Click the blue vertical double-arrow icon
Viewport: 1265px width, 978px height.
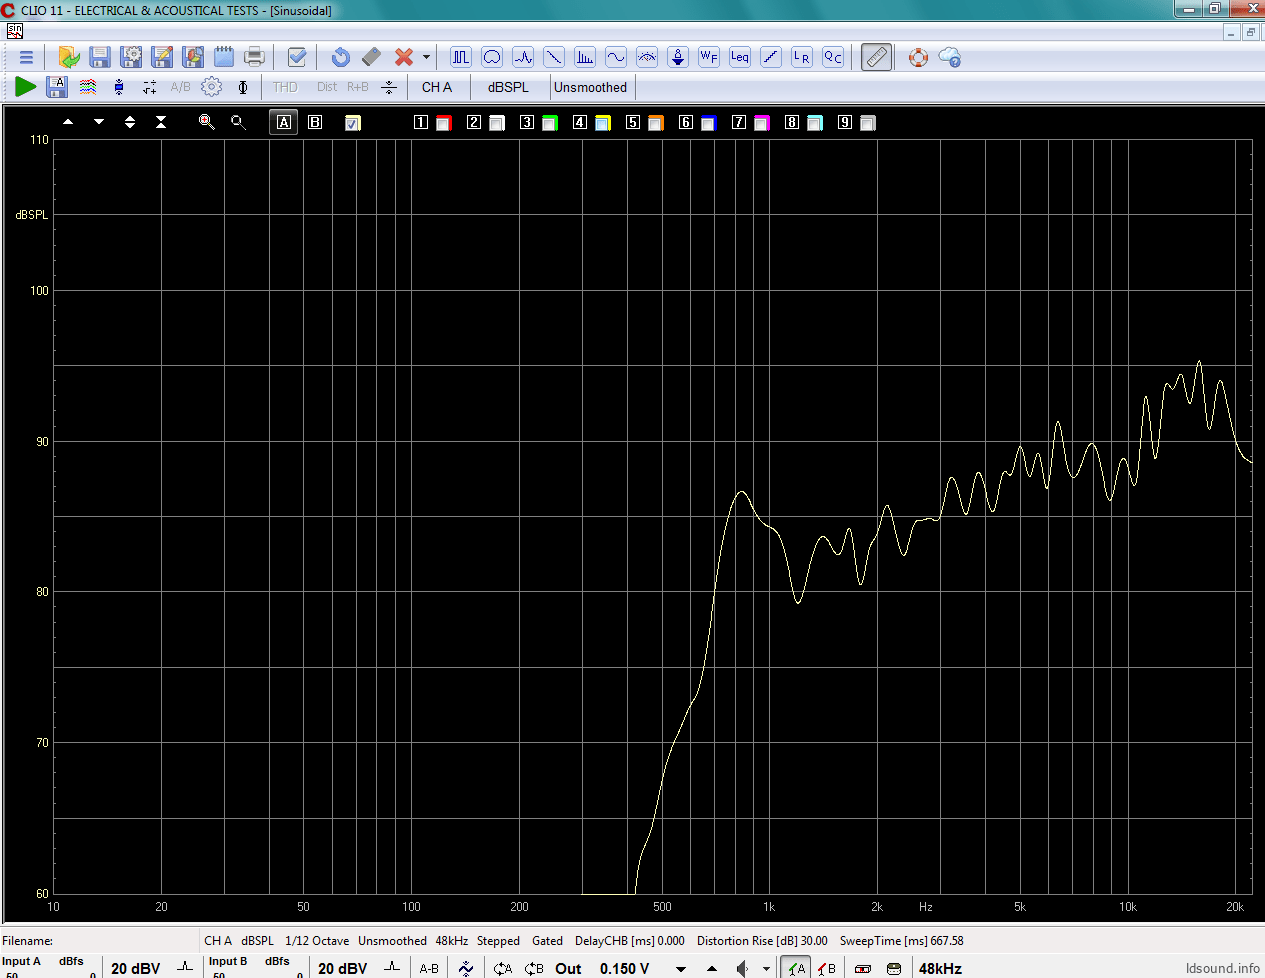[119, 87]
